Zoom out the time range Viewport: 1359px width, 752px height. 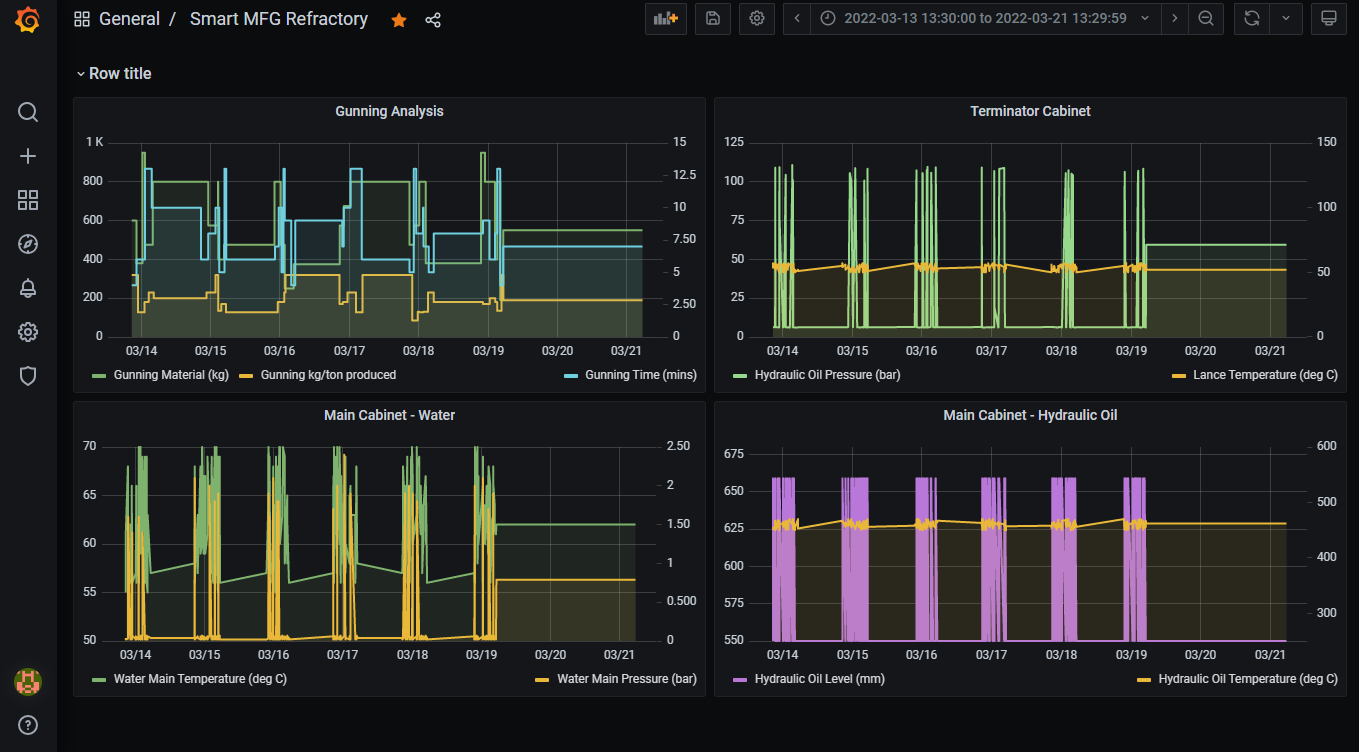tap(1206, 18)
